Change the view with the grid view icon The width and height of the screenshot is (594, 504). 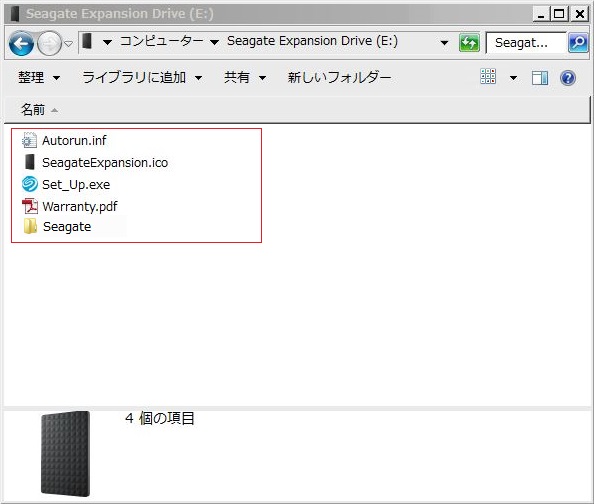(x=488, y=77)
